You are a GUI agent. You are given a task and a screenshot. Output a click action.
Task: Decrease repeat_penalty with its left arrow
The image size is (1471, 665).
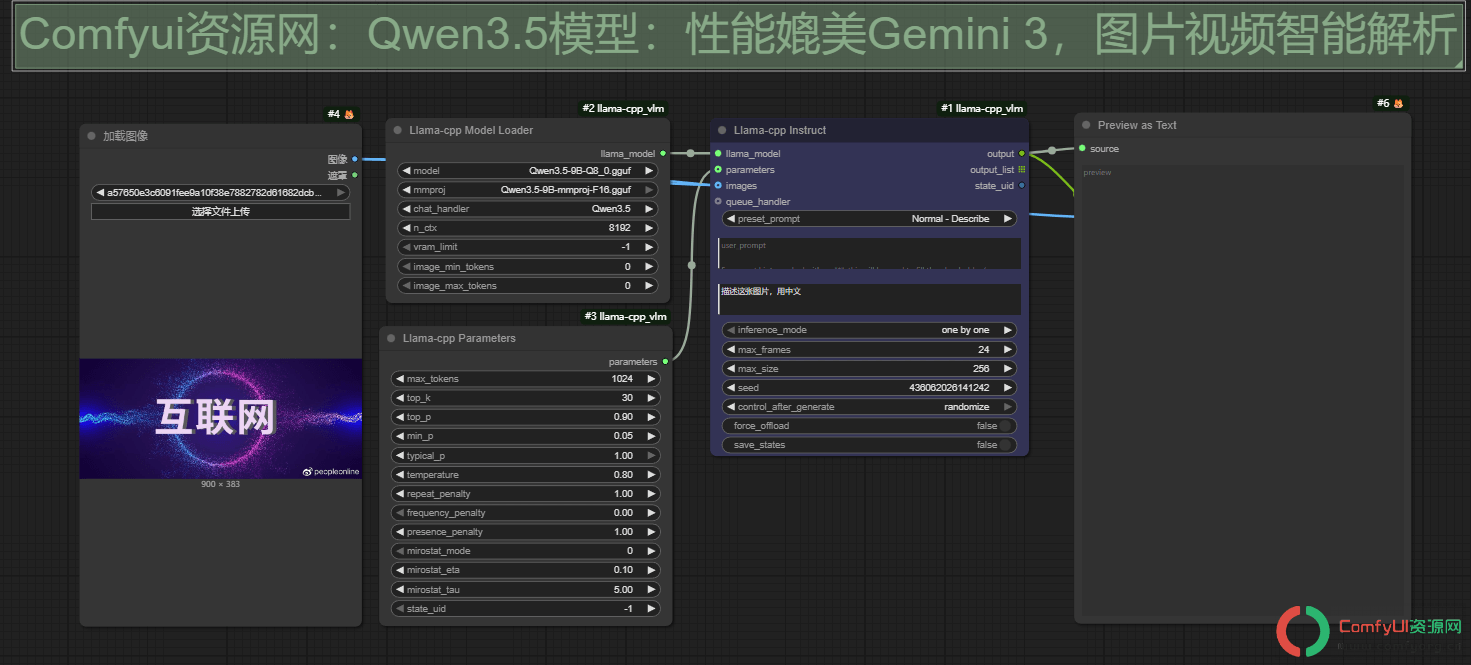pos(399,494)
